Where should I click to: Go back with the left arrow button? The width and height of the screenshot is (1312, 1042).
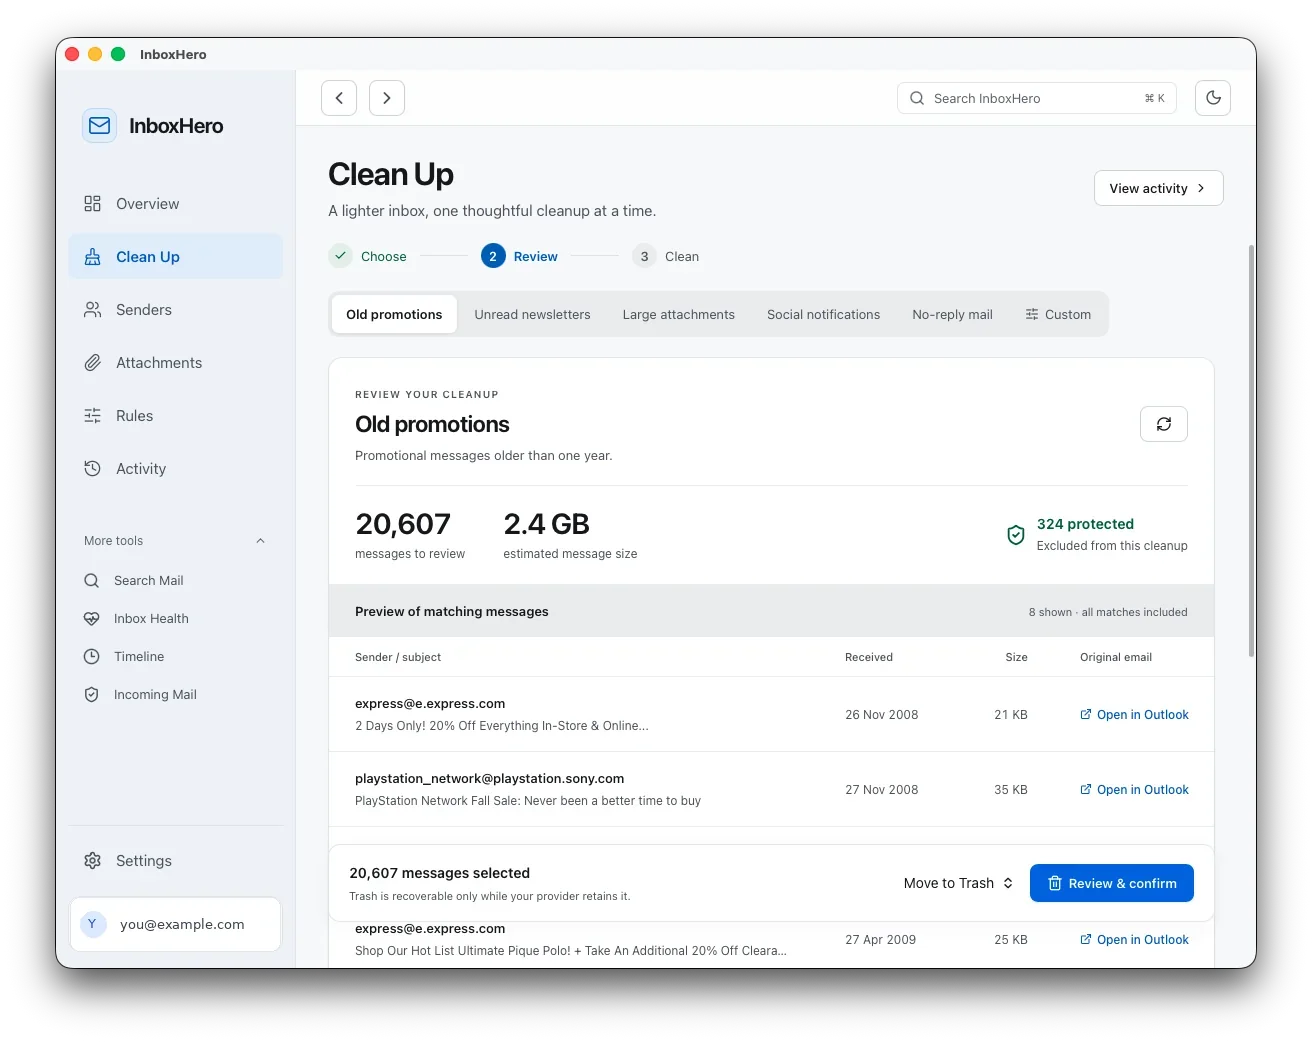[x=339, y=98]
